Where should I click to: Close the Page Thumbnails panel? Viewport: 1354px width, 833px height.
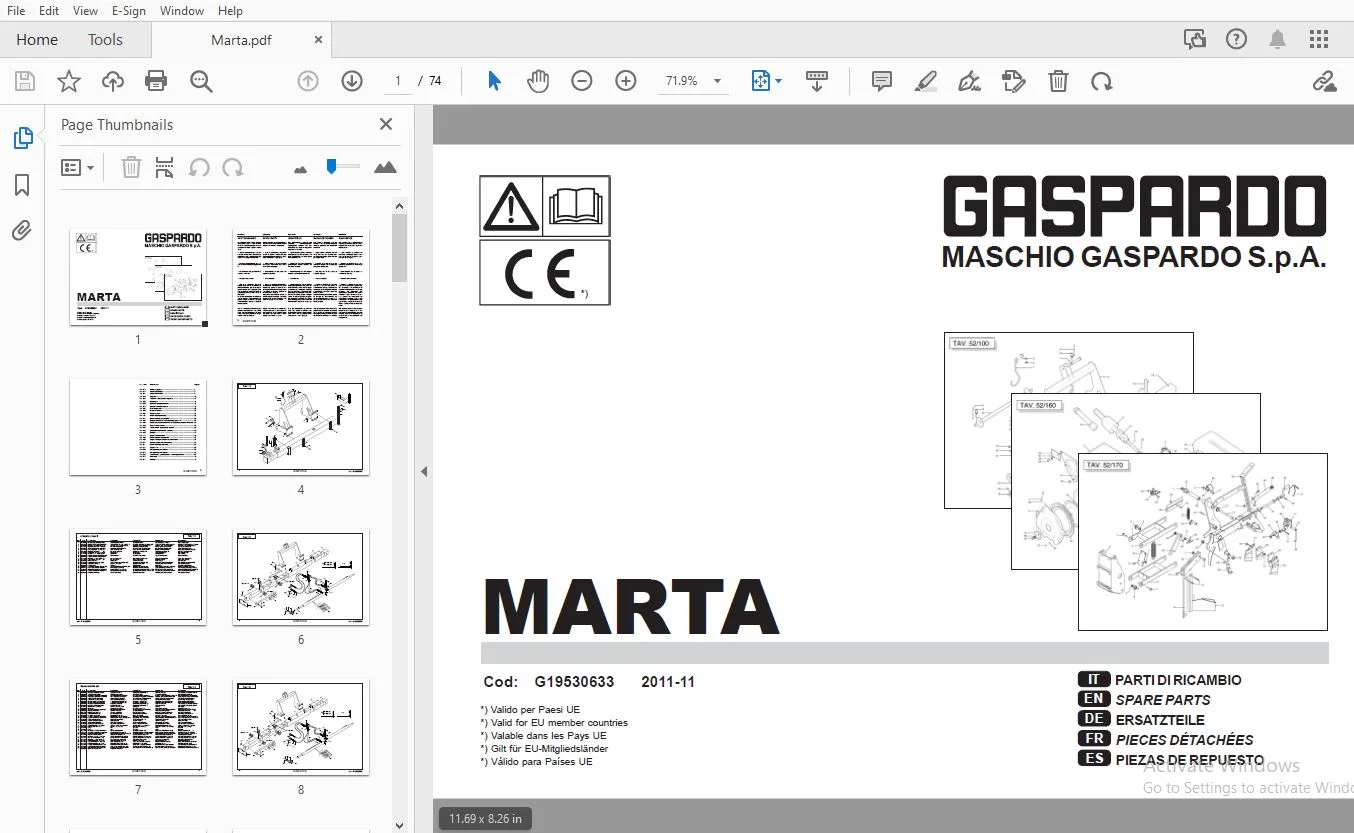pyautogui.click(x=386, y=124)
